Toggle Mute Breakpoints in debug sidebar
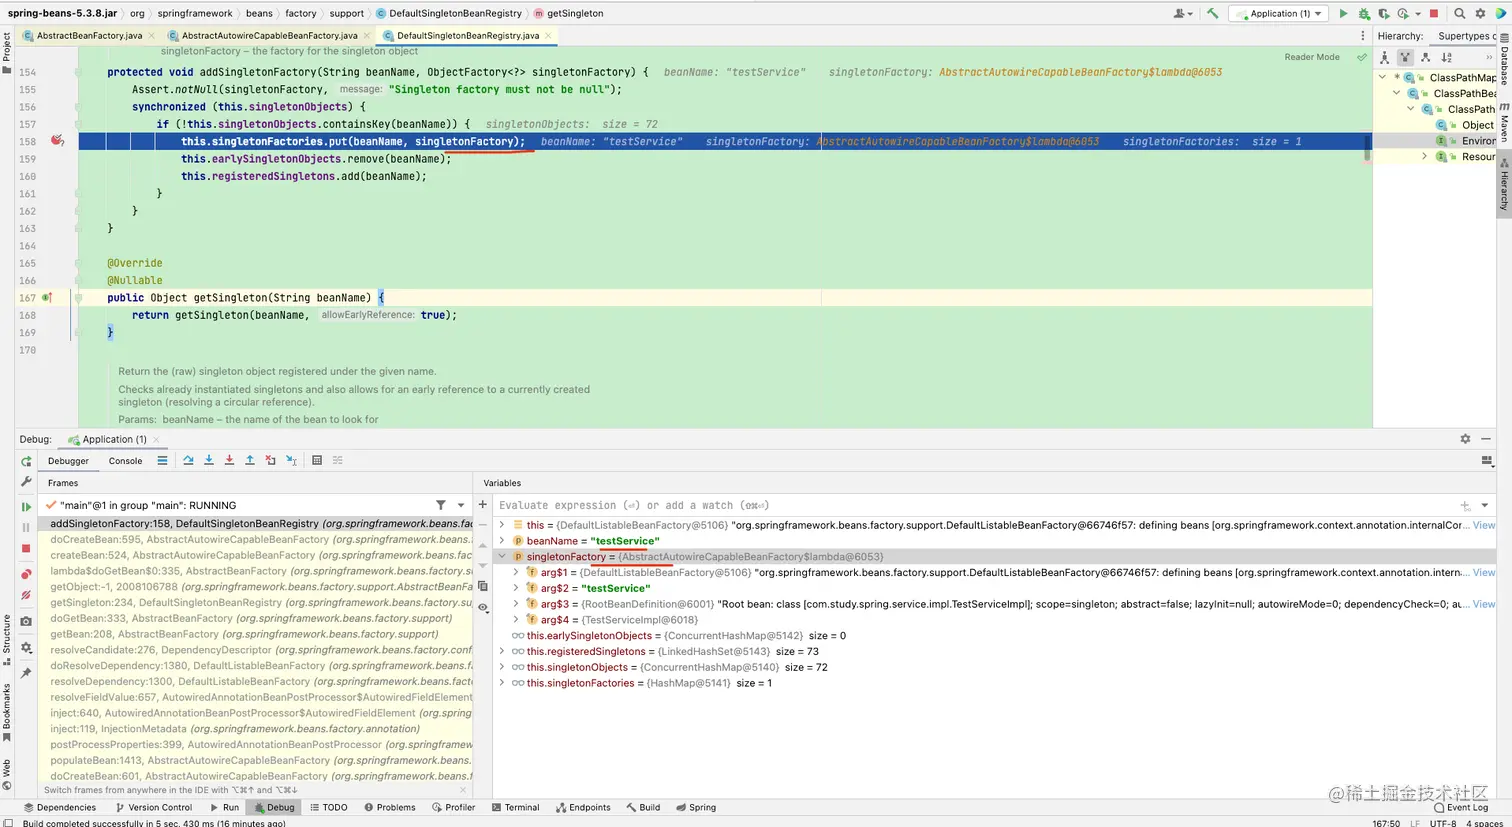Screen dimensions: 1512x827 (x=26, y=595)
